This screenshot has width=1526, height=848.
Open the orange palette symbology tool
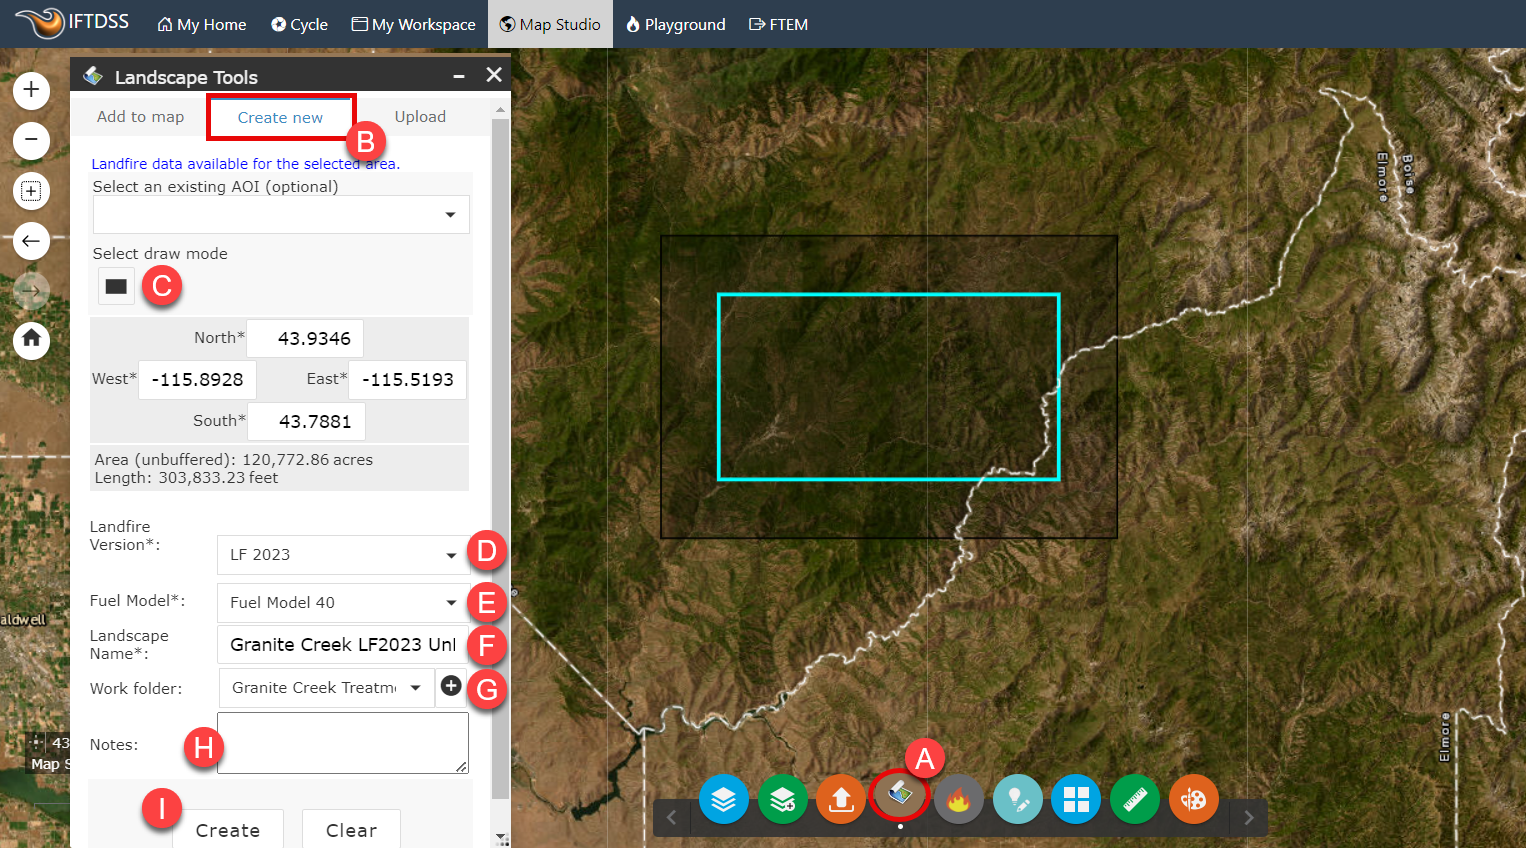tap(1193, 799)
